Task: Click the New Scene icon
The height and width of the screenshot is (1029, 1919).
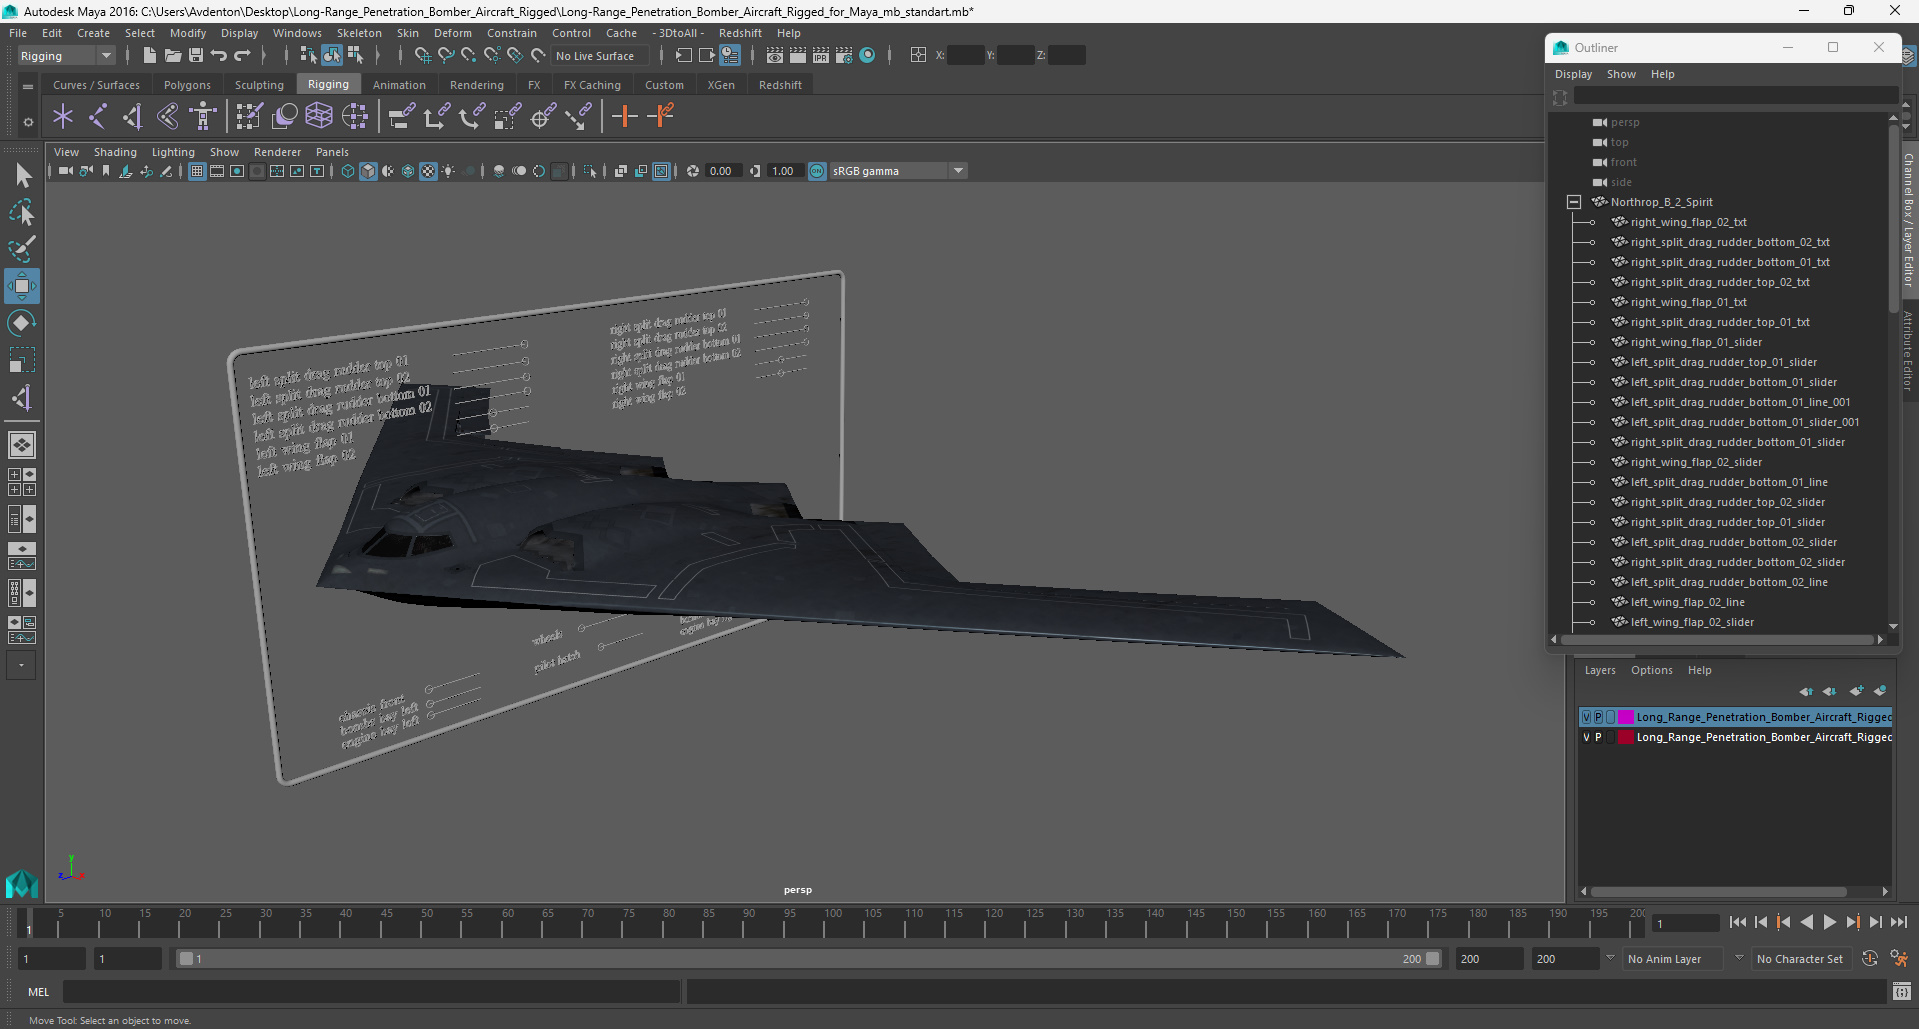Action: 149,55
